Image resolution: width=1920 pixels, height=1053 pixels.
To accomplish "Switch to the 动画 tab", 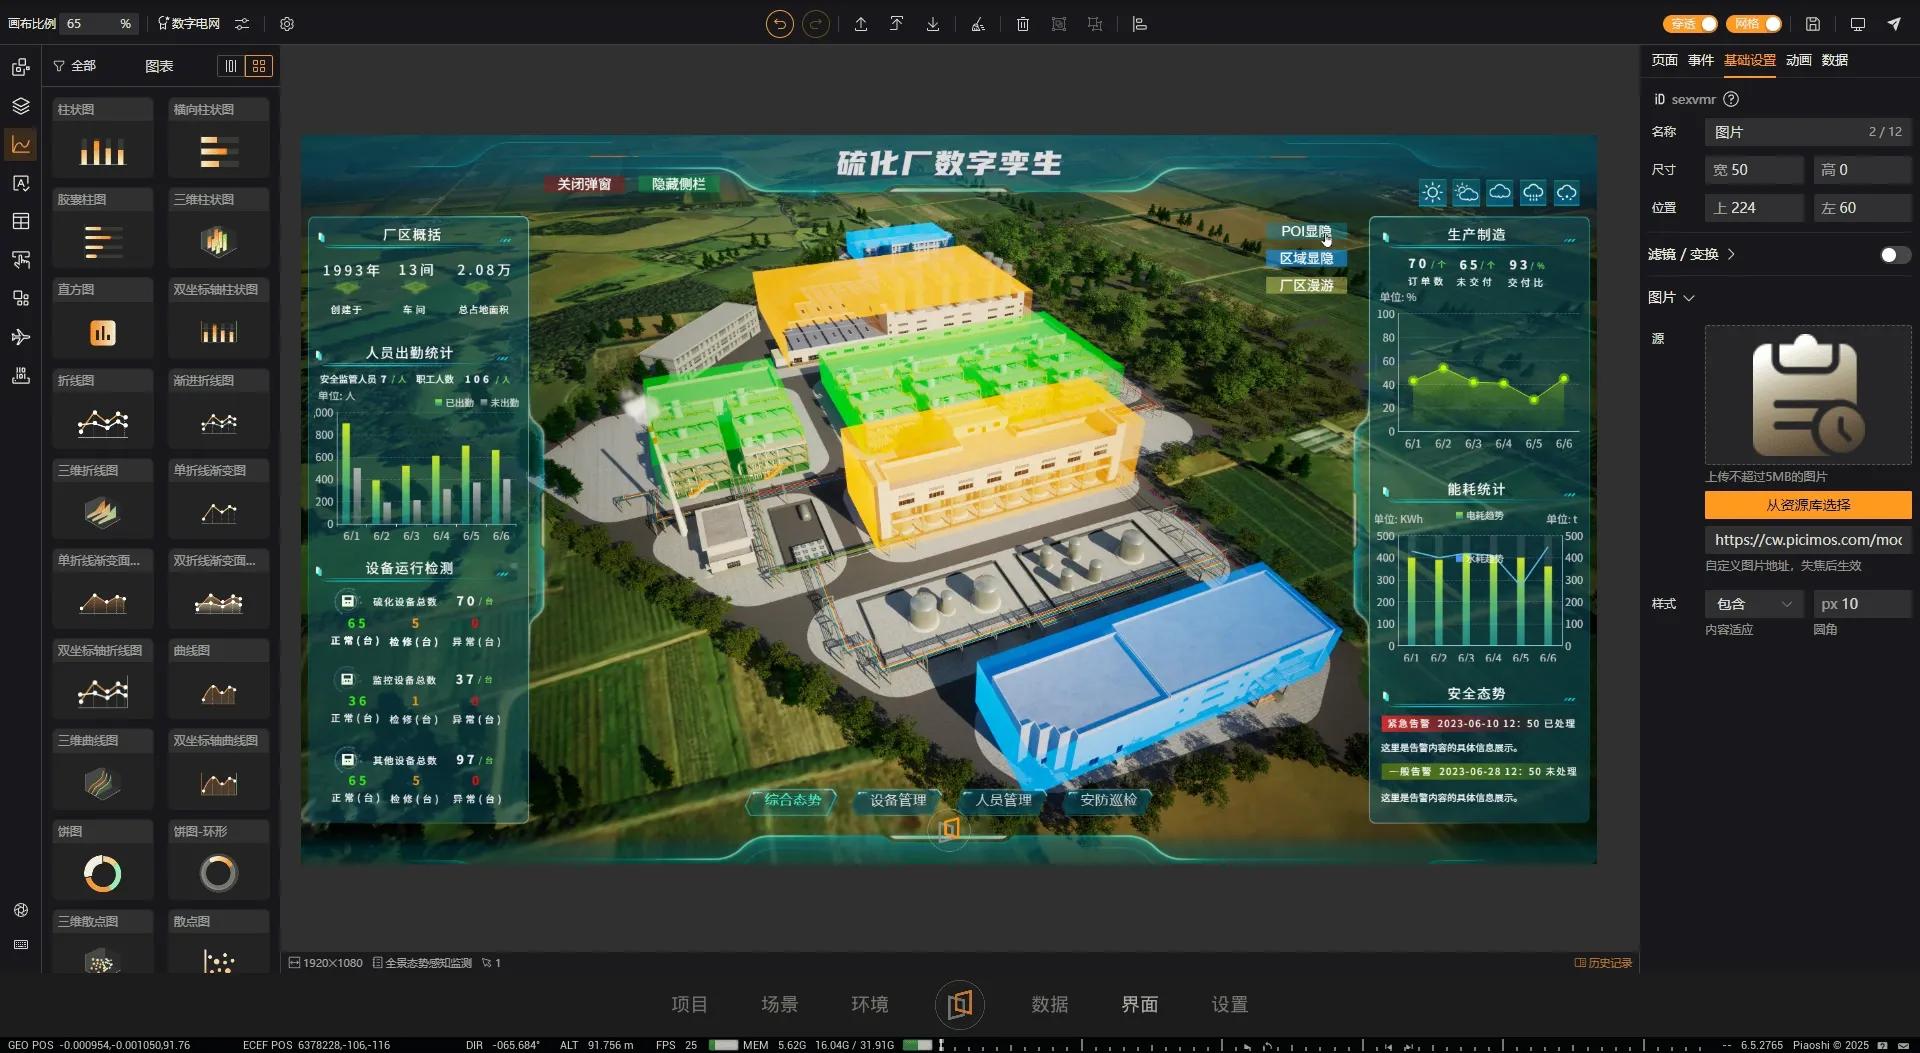I will 1798,60.
